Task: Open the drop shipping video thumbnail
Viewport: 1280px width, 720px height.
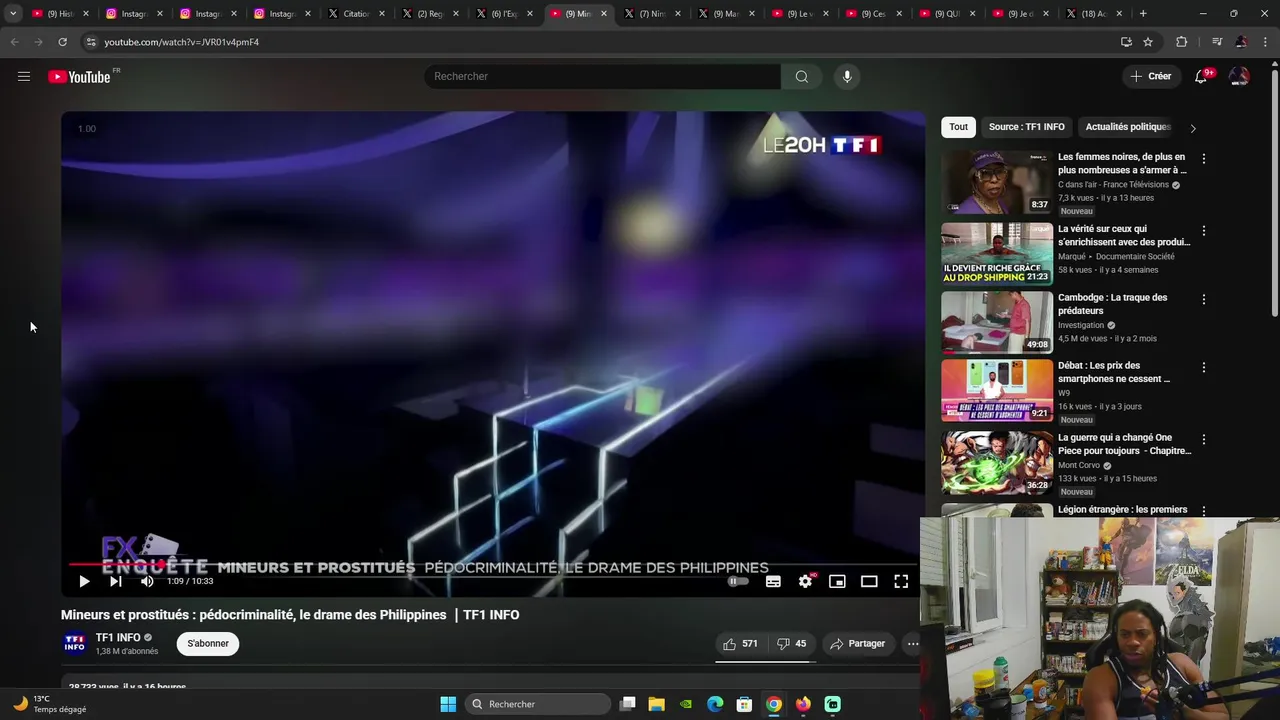Action: [996, 254]
